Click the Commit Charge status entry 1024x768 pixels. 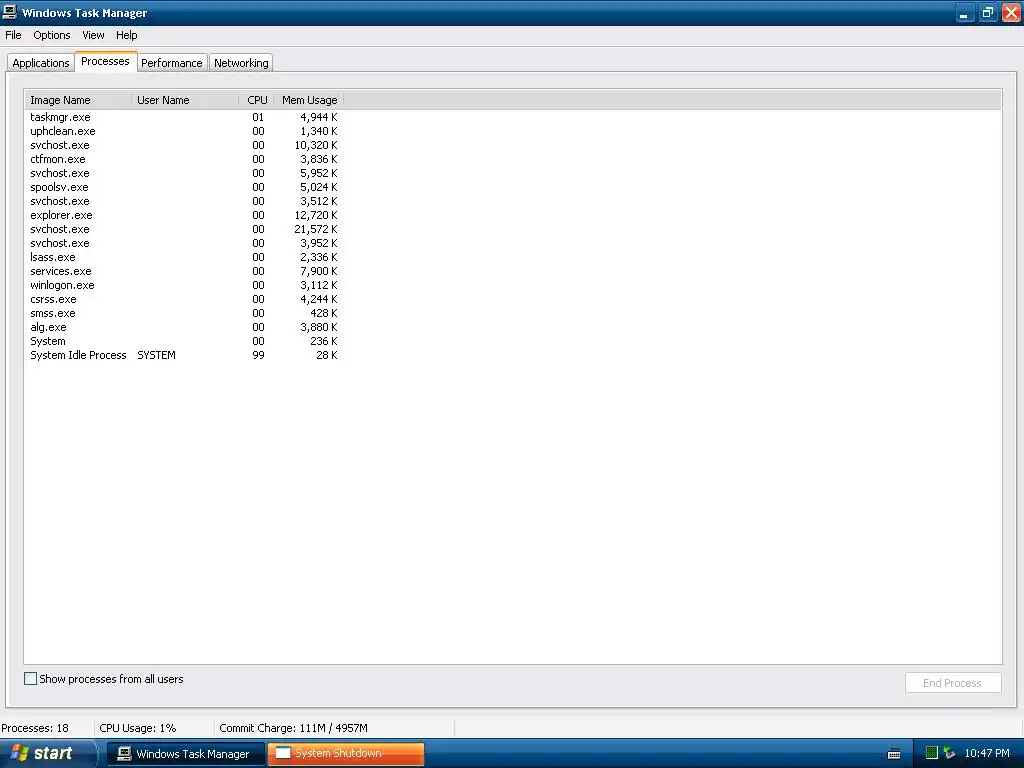[293, 728]
